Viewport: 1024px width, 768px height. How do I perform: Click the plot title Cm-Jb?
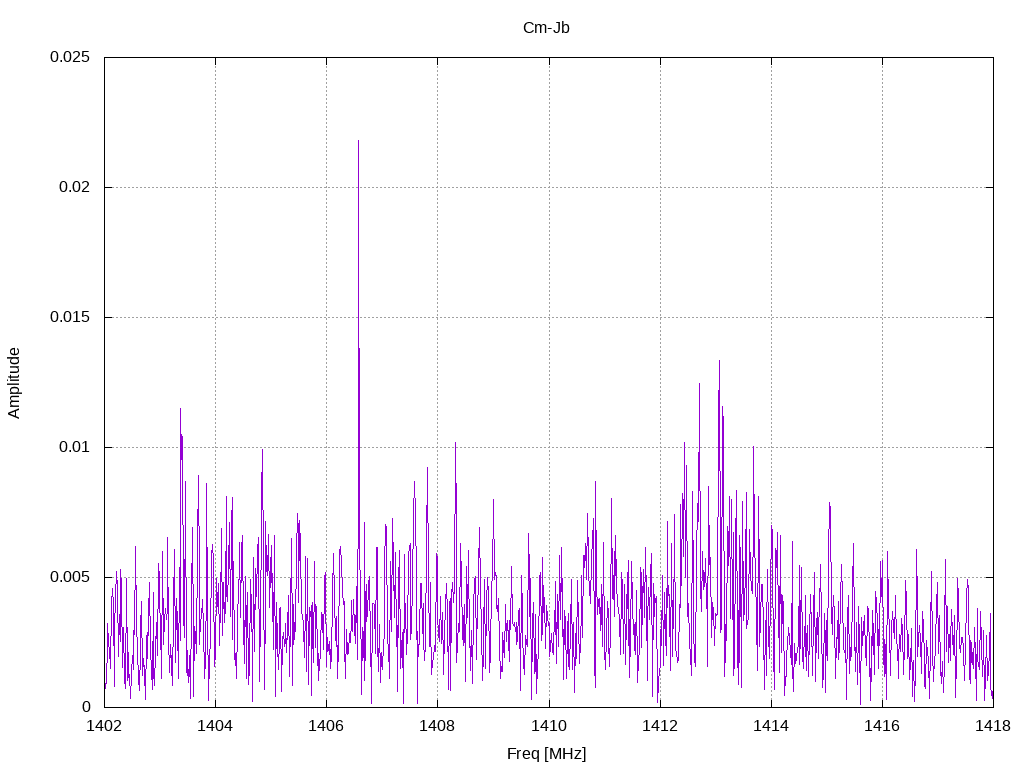click(546, 28)
